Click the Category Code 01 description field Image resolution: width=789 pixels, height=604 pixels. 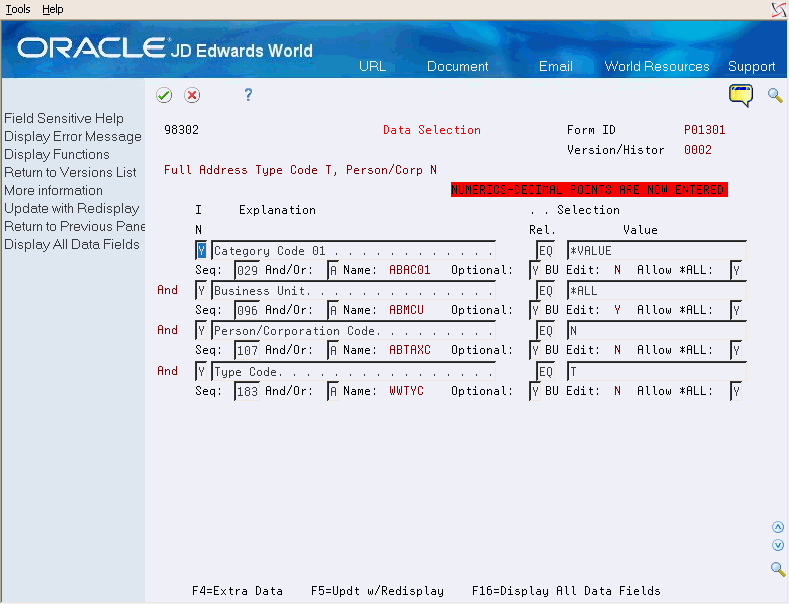coord(353,250)
